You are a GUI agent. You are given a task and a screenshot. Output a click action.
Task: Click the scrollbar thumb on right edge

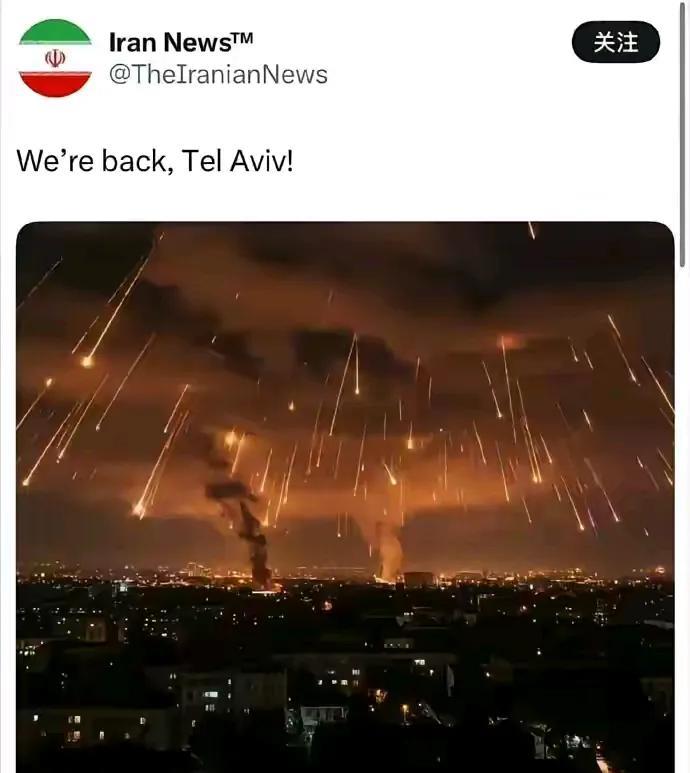coord(683,133)
